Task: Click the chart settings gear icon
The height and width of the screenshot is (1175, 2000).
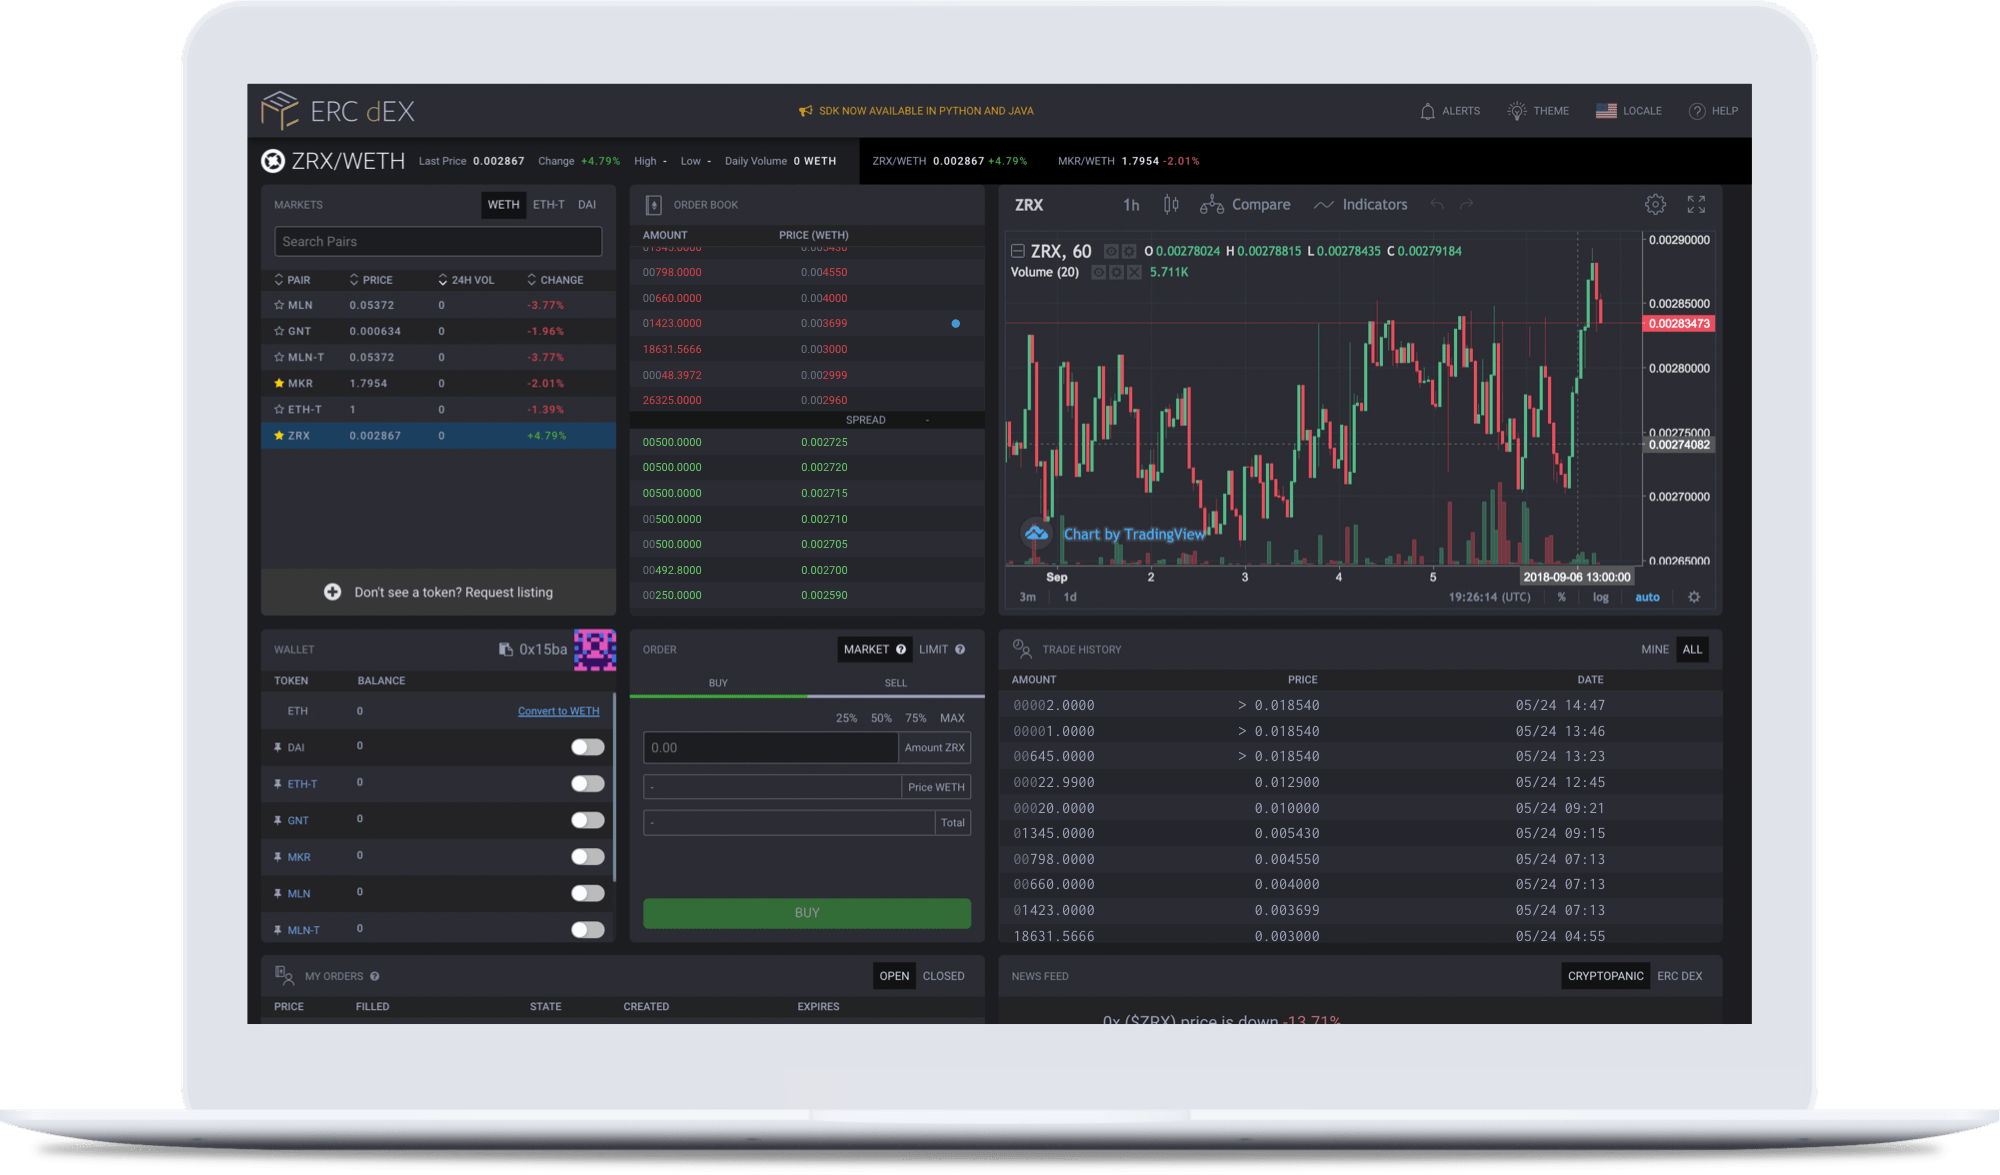Action: pyautogui.click(x=1656, y=204)
